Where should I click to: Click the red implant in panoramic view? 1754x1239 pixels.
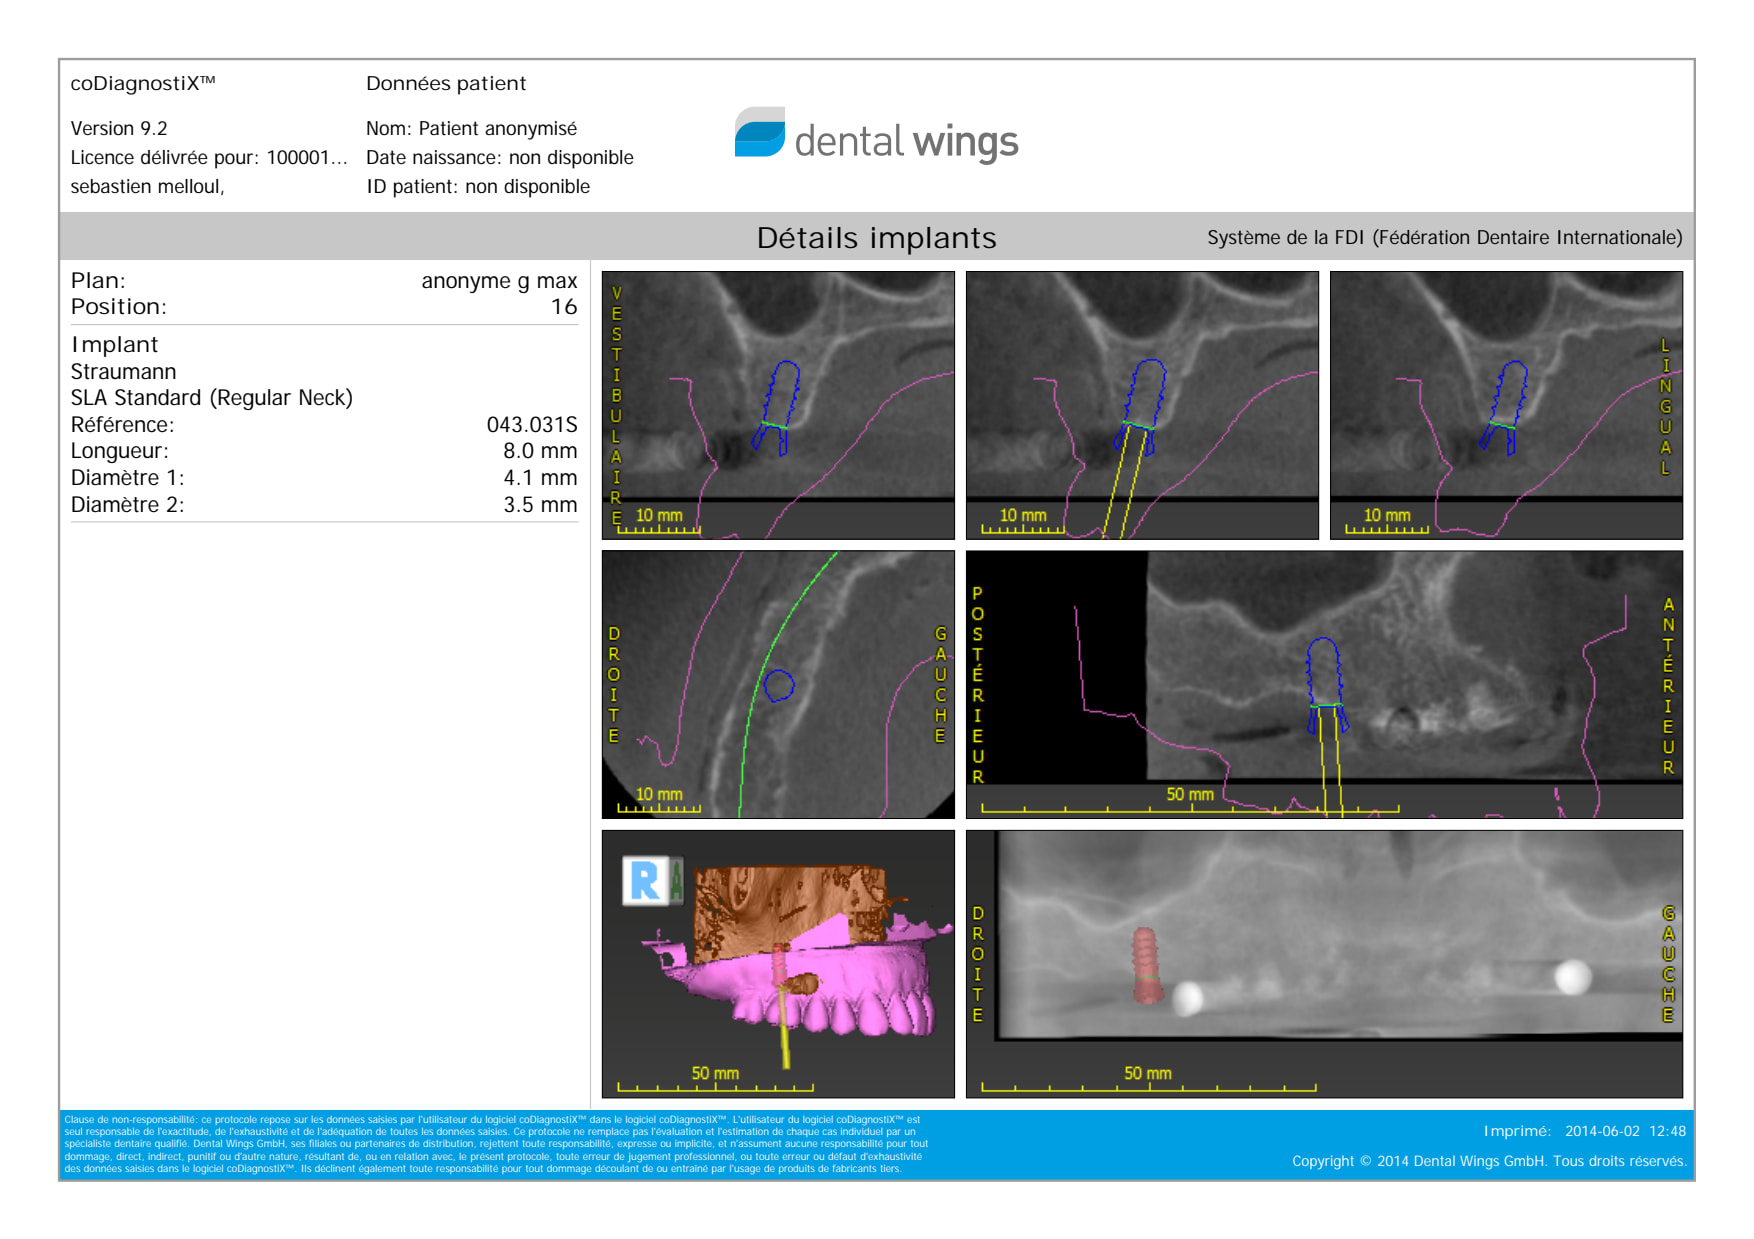pos(1146,964)
